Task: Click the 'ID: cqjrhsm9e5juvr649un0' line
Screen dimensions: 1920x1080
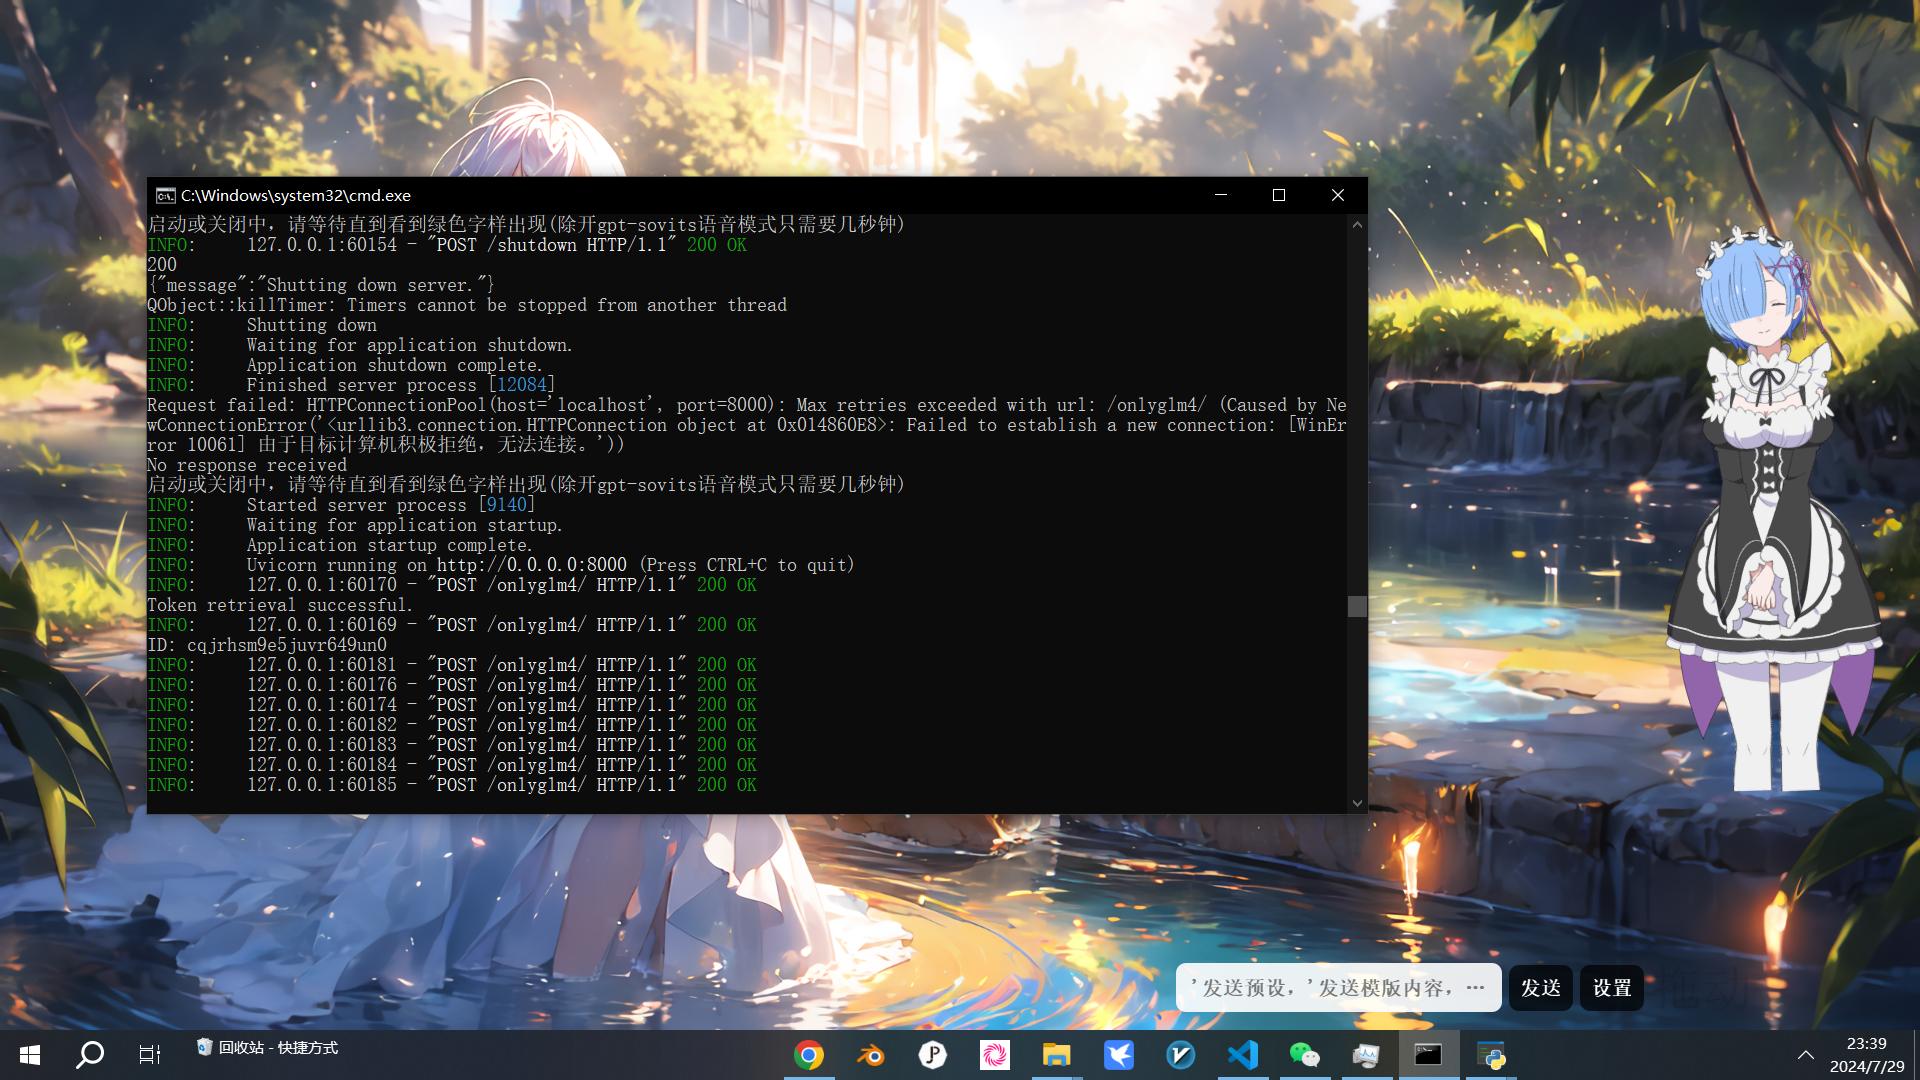Action: [x=267, y=645]
